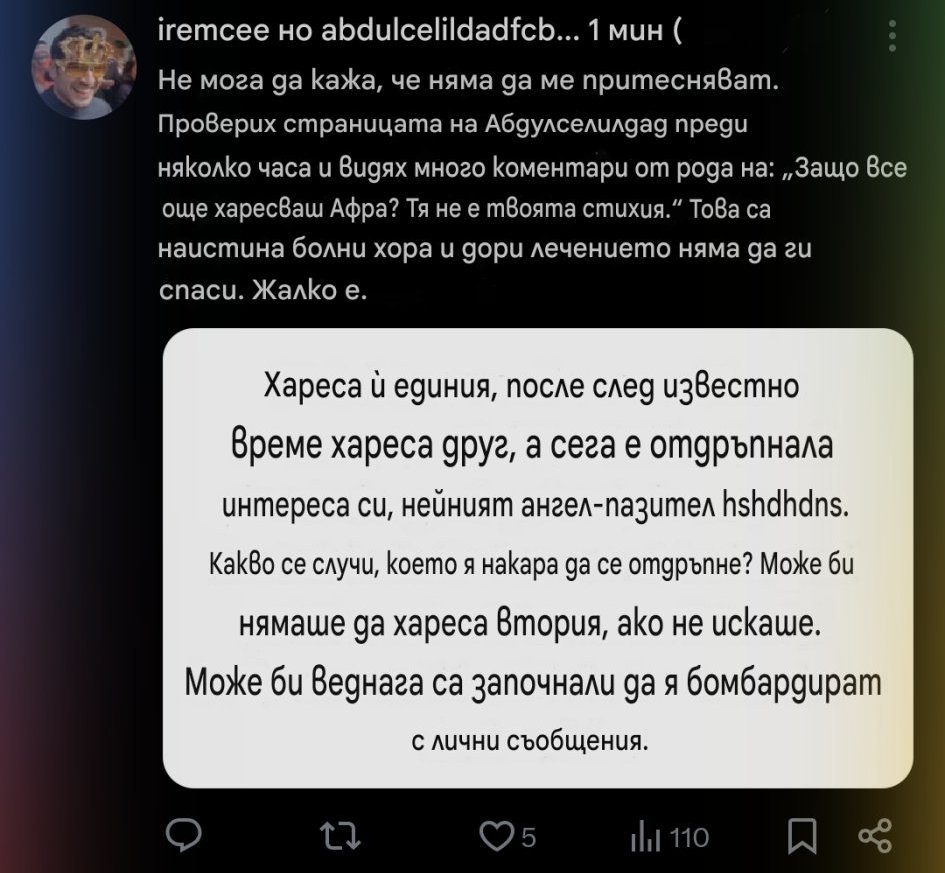Open the crowned profile avatar
The height and width of the screenshot is (873, 945).
point(83,67)
